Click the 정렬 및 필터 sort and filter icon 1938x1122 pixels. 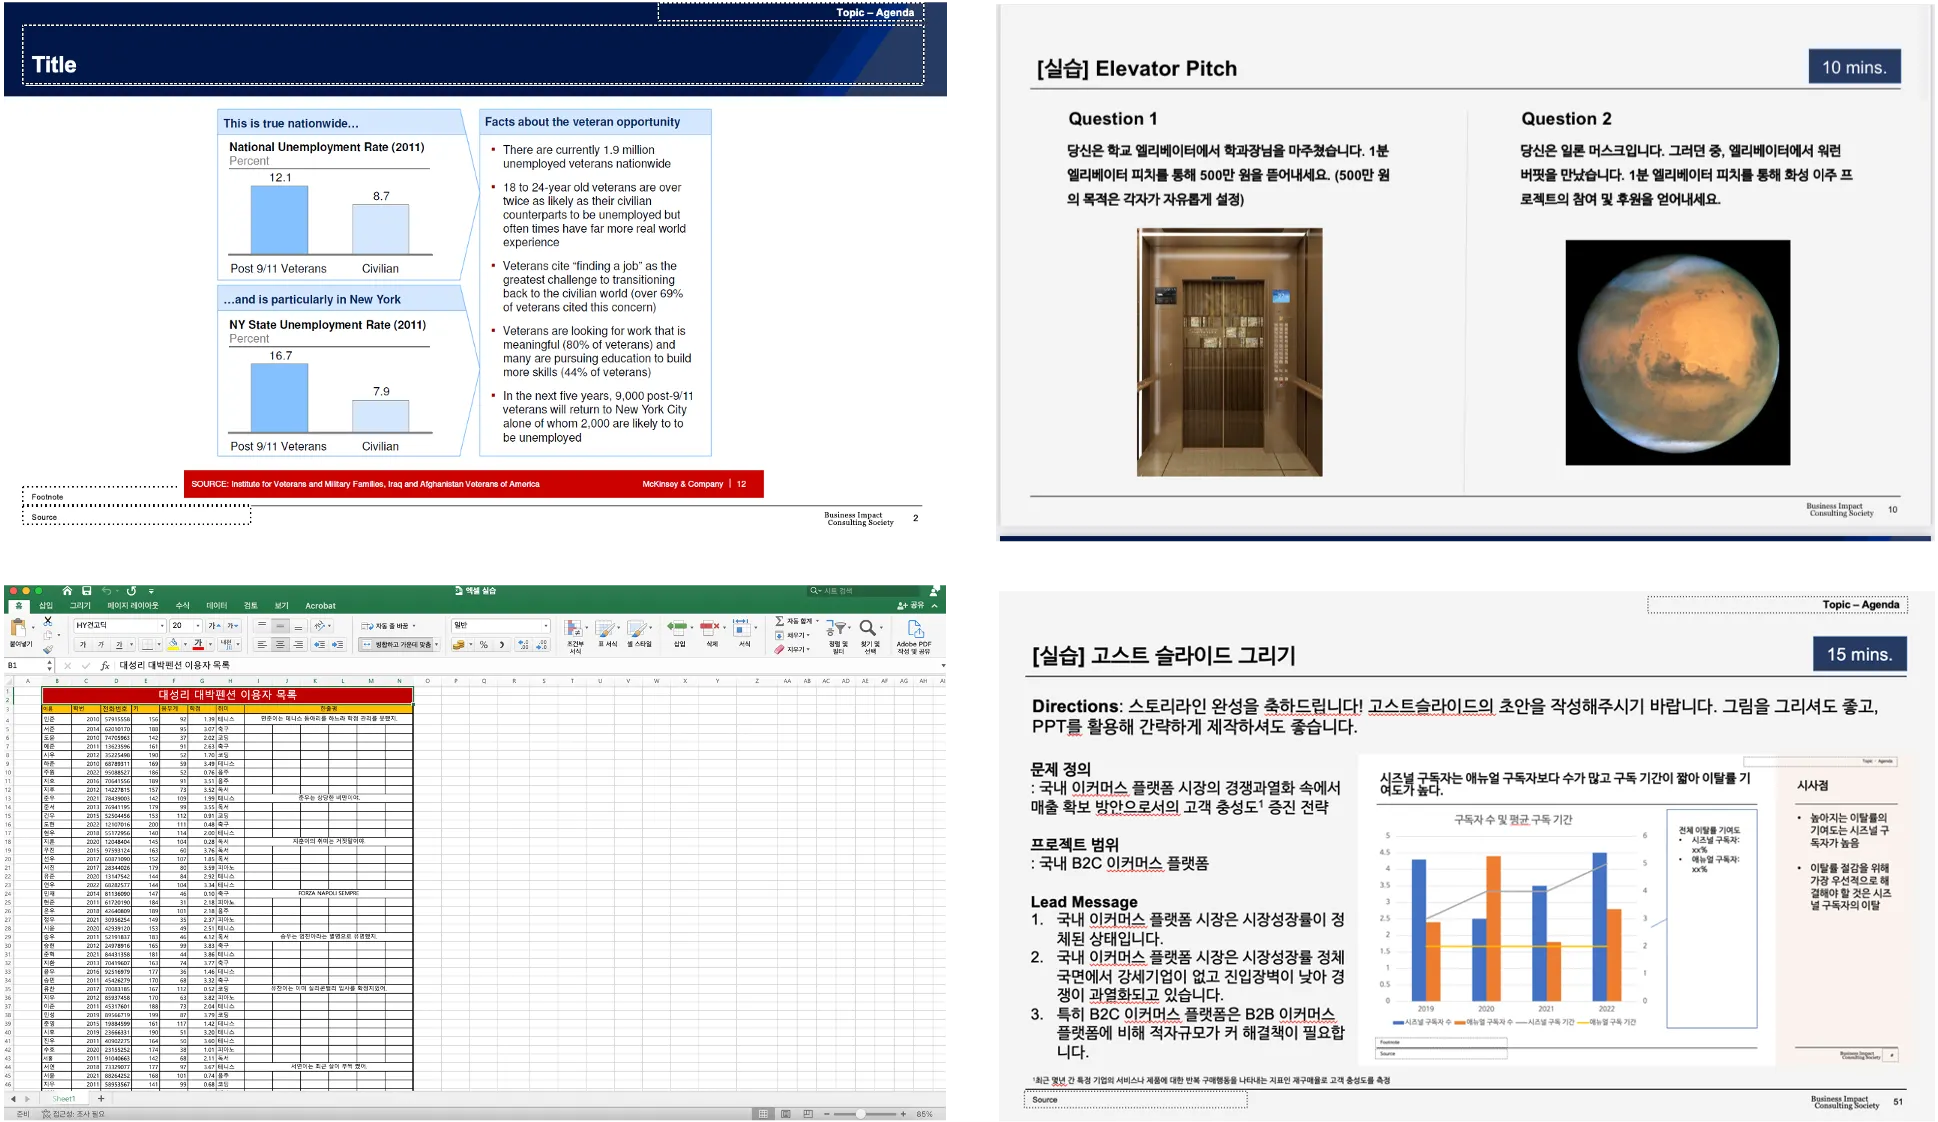838,629
